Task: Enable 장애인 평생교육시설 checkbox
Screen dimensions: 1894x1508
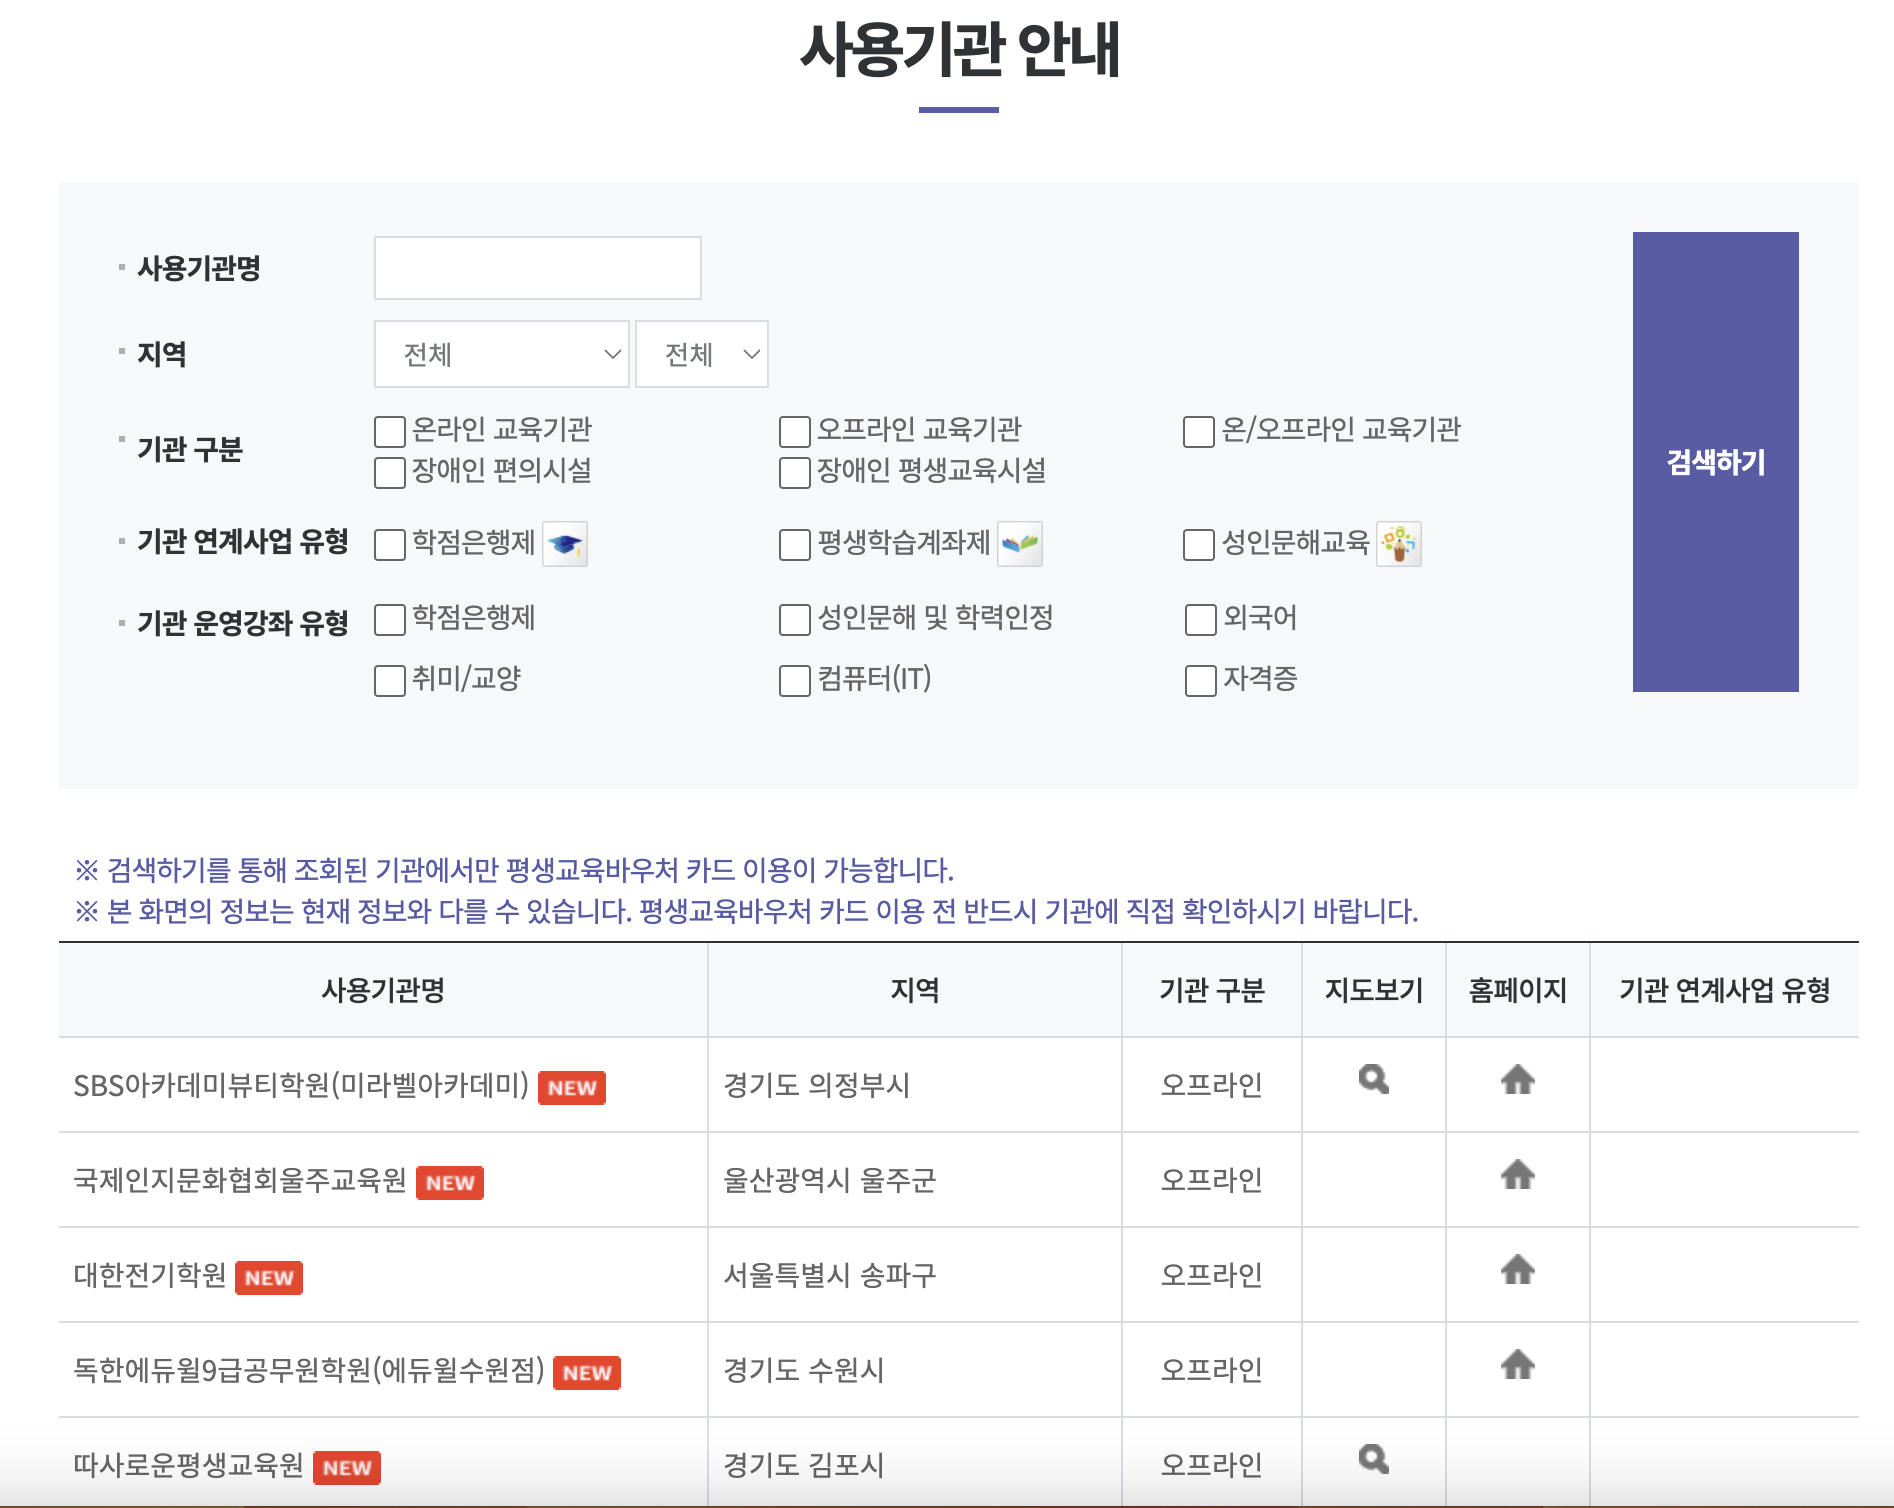Action: 795,473
